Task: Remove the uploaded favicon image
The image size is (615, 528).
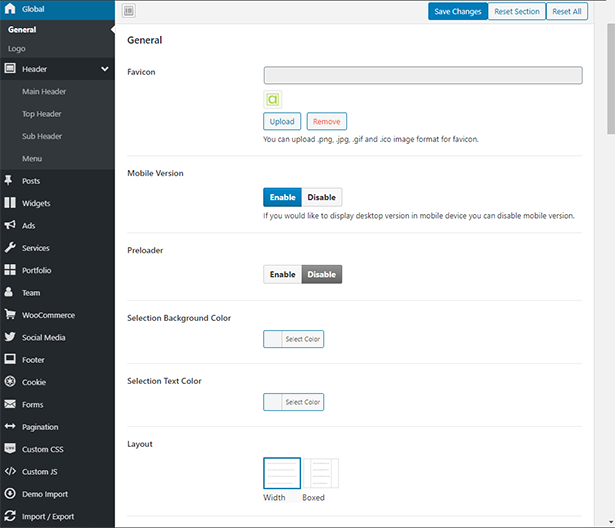Action: tap(326, 121)
